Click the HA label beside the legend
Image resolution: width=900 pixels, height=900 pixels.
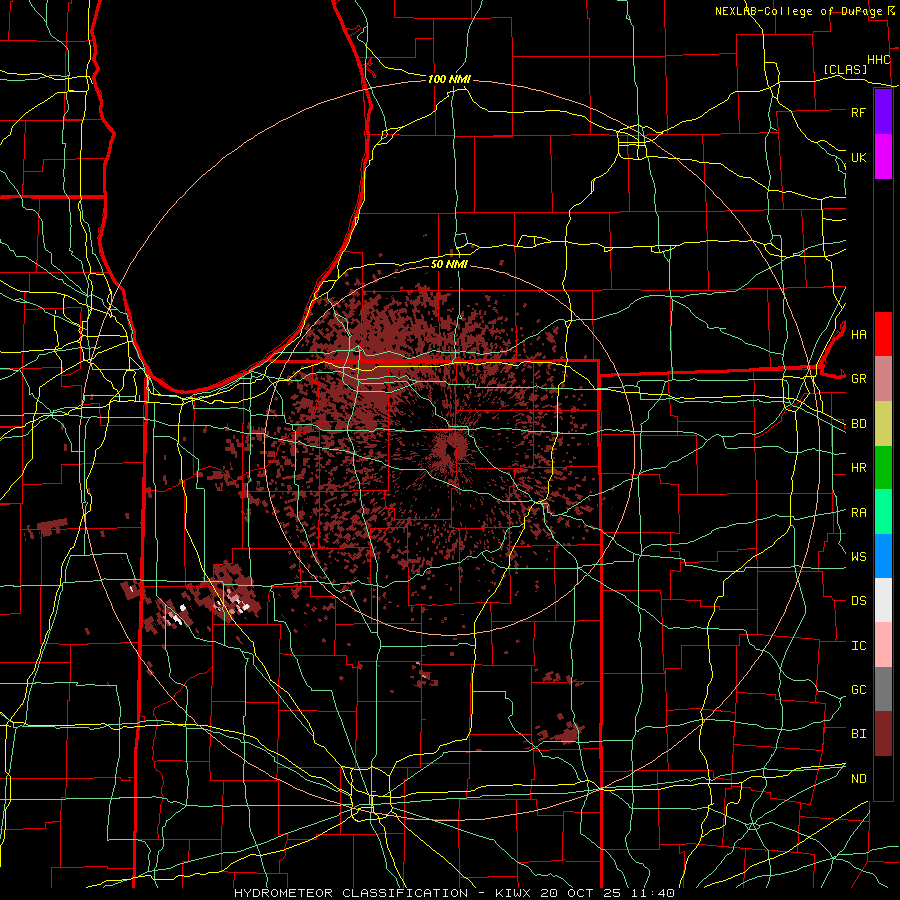[x=858, y=335]
